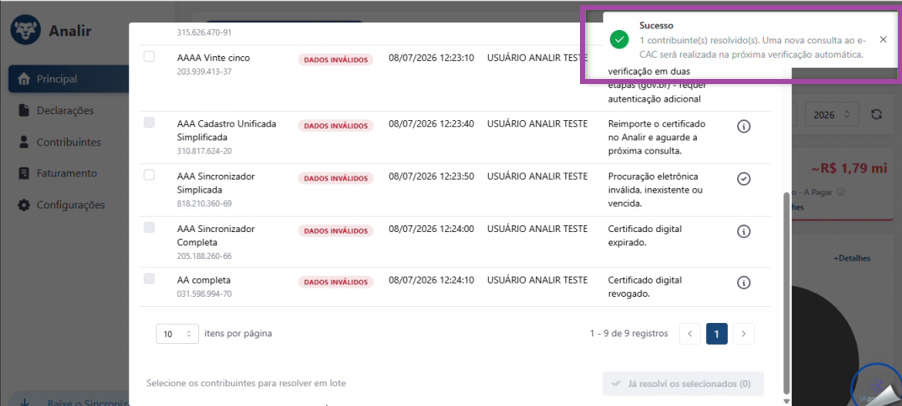The width and height of the screenshot is (902, 406).
Task: Go to Principal in sidebar
Action: [69, 79]
